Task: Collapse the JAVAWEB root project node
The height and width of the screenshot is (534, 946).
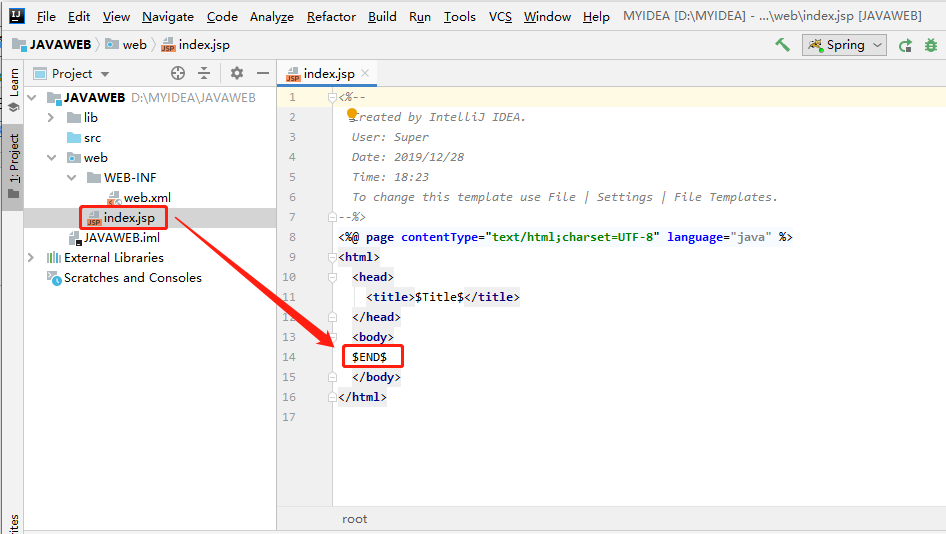Action: tap(33, 97)
